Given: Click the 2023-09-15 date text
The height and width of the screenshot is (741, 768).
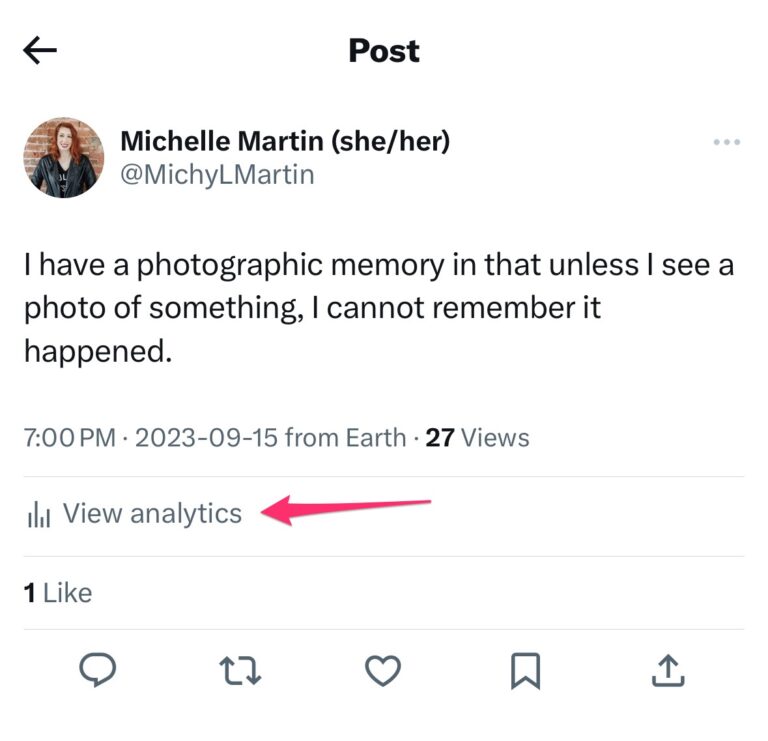Looking at the screenshot, I should (207, 438).
